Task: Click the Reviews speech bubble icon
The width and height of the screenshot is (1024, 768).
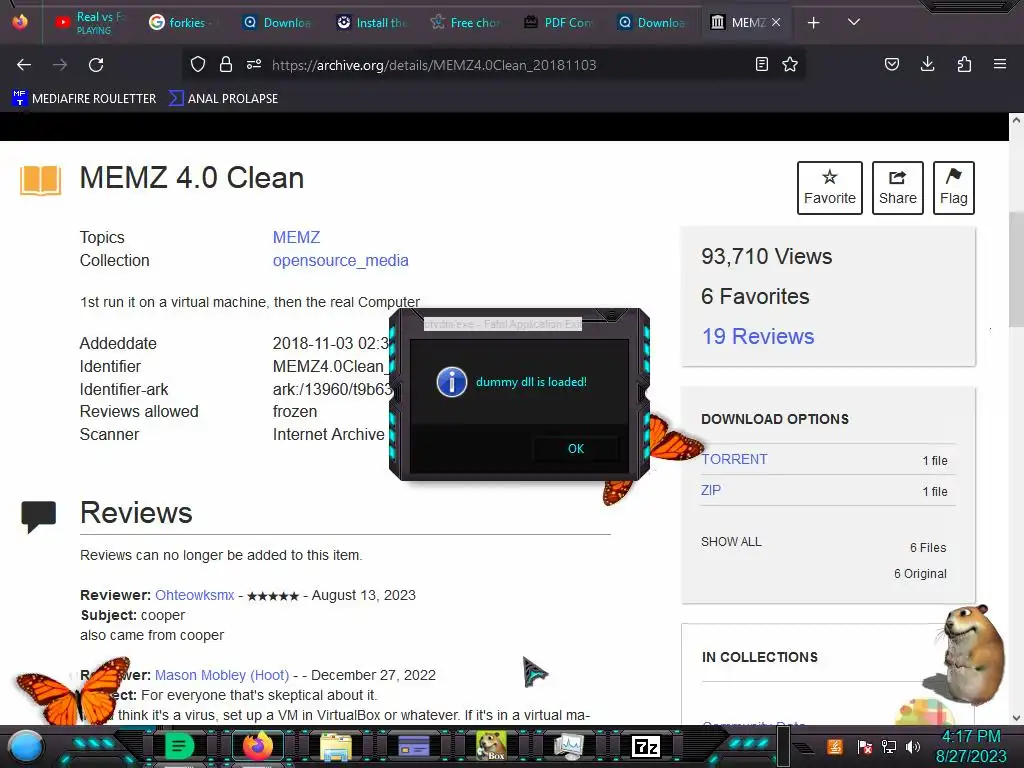Action: [x=39, y=516]
